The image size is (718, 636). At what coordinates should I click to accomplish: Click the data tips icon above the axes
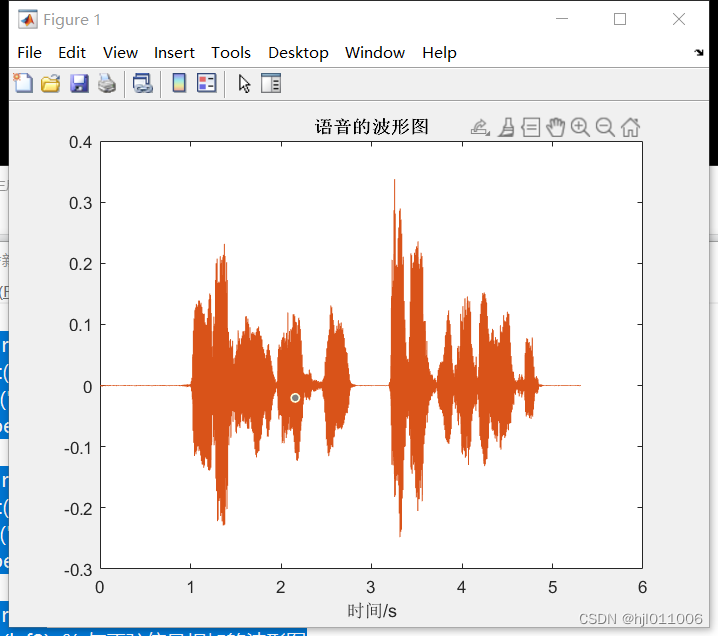tap(531, 127)
